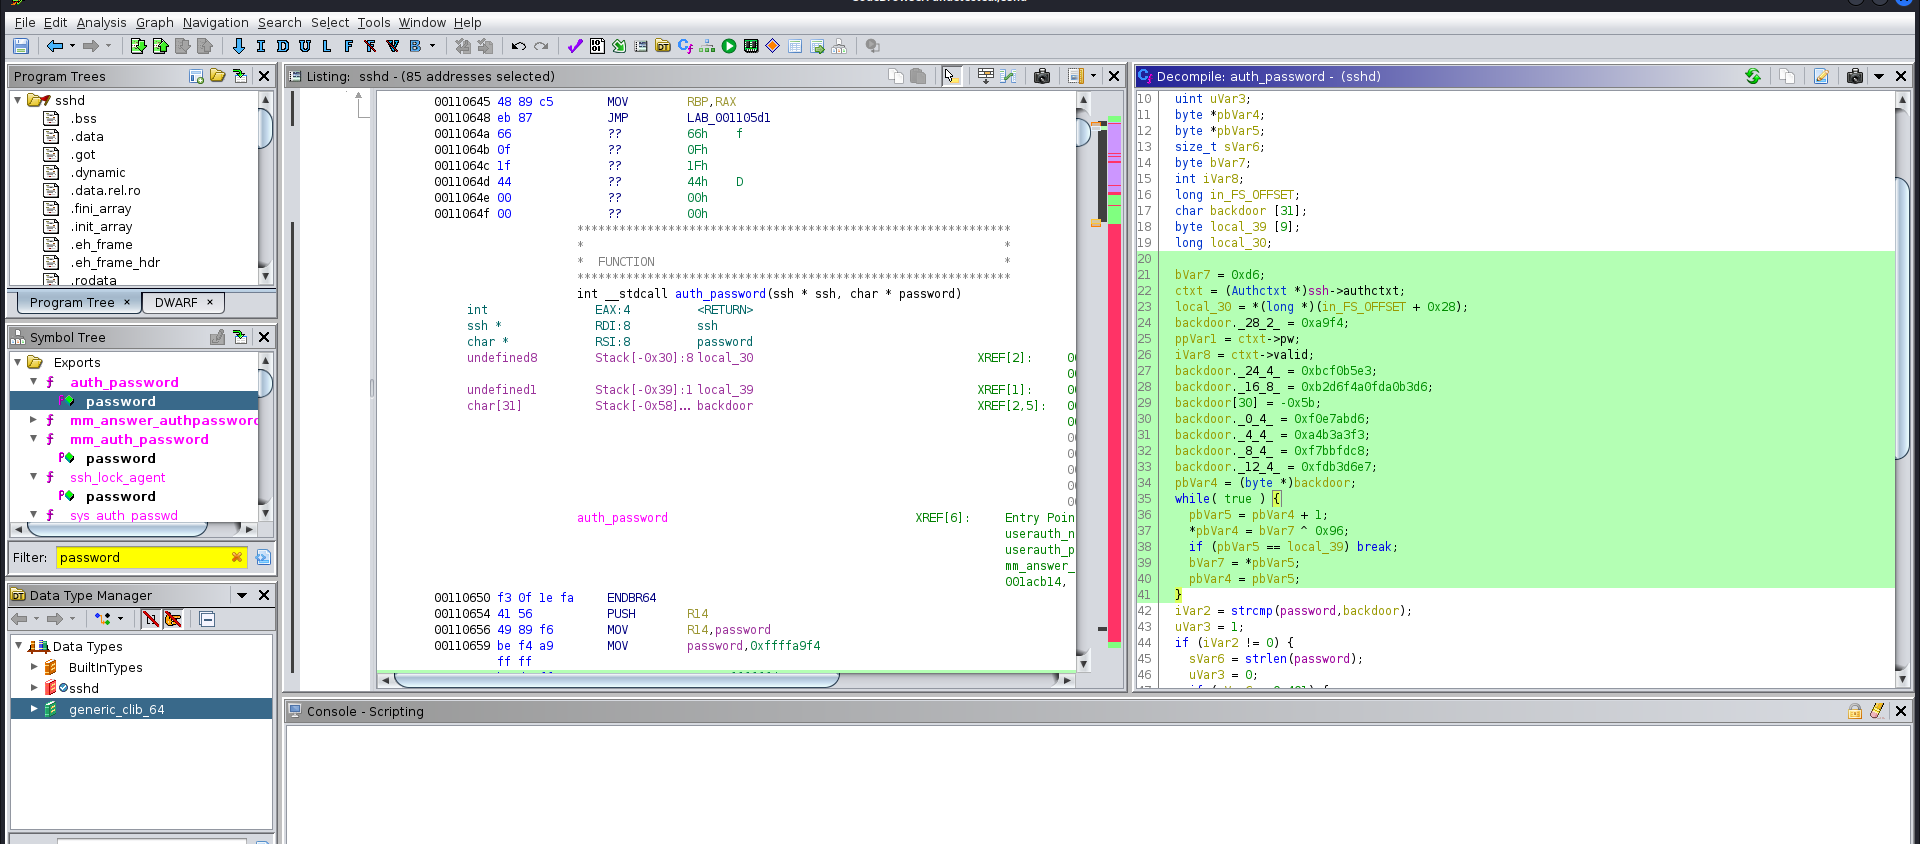Click the Symbol Tree Filter input field
1920x844 pixels.
tap(142, 557)
